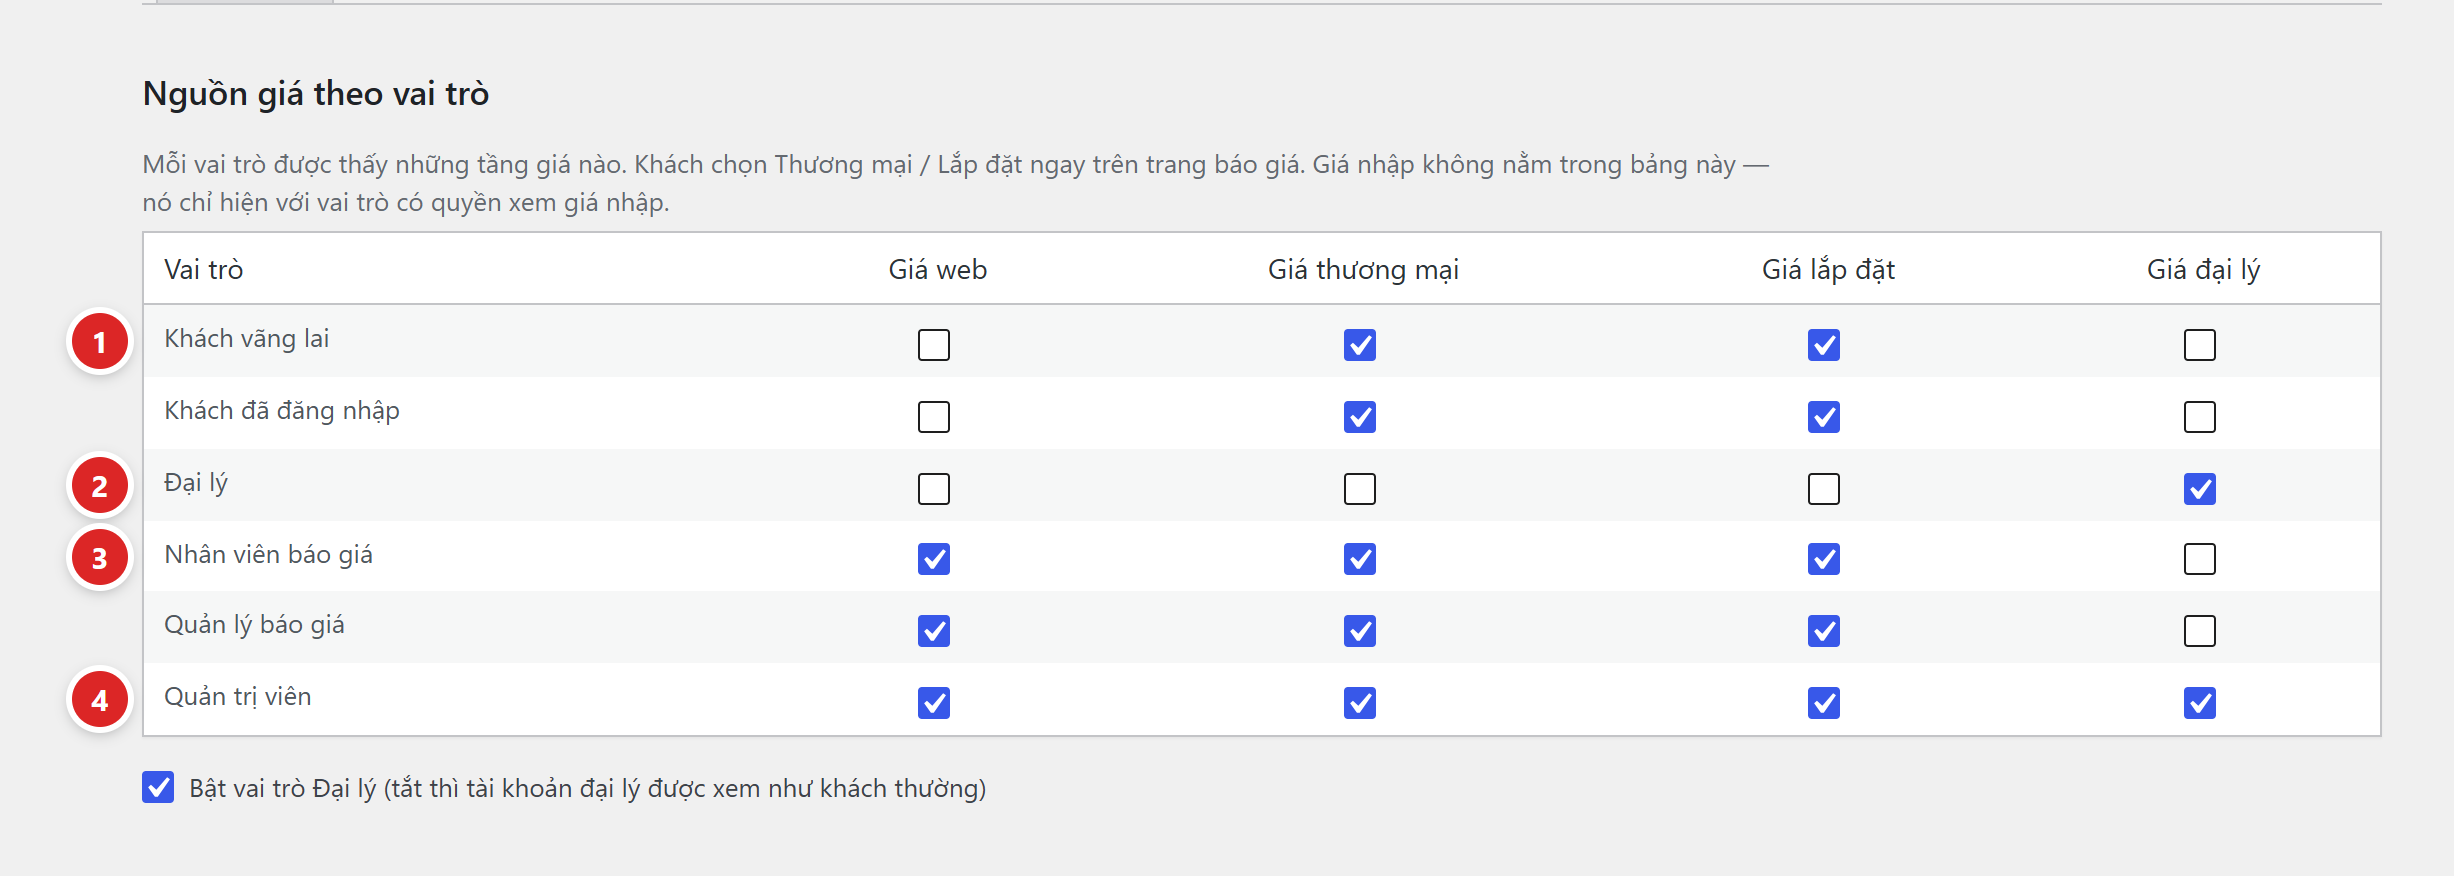Enable Giá đại lý for Nhân viên báo giá
Viewport: 2454px width, 876px height.
pos(2200,559)
